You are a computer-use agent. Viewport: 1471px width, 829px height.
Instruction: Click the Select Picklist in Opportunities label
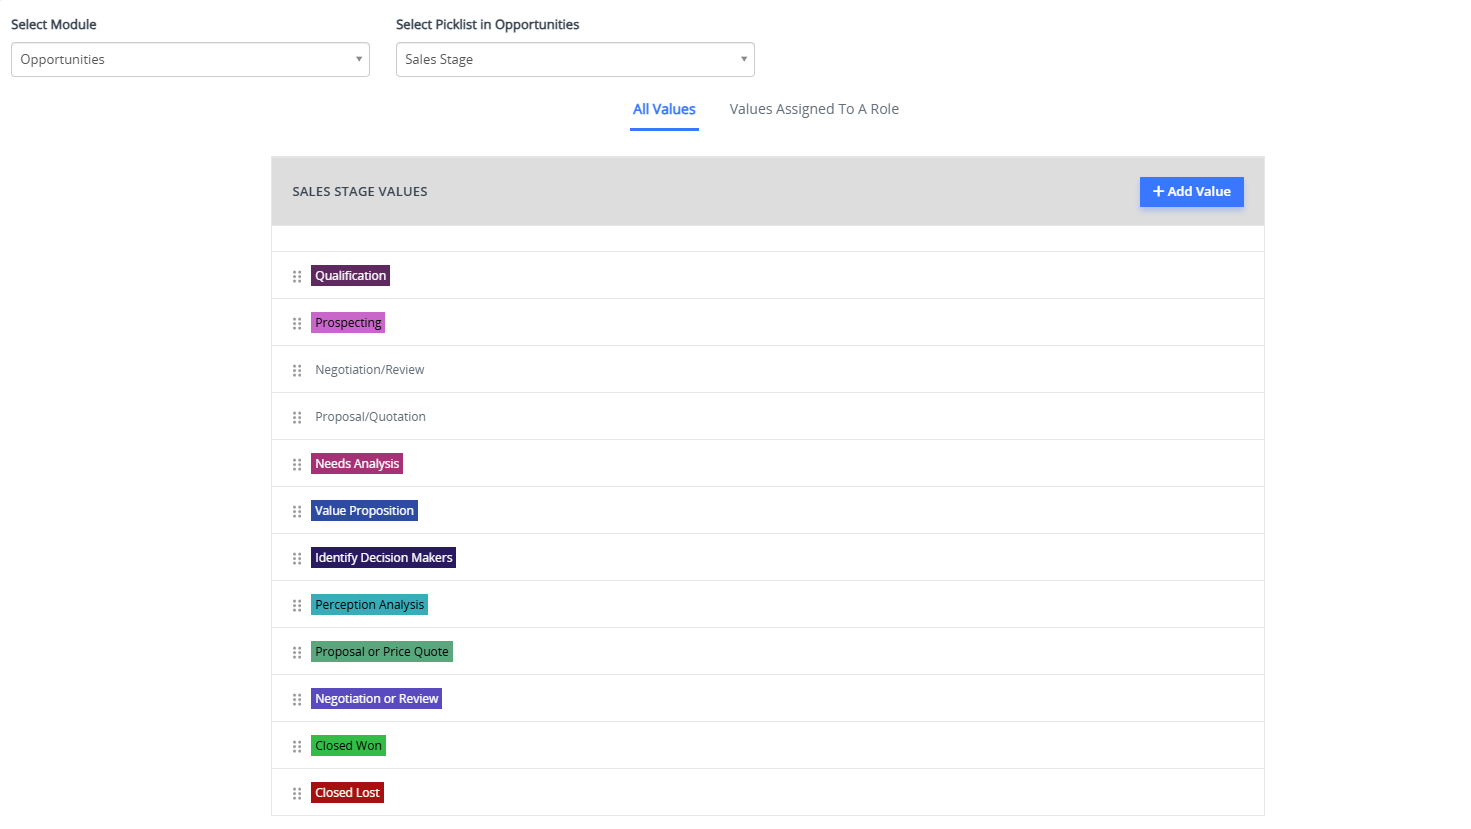click(488, 24)
